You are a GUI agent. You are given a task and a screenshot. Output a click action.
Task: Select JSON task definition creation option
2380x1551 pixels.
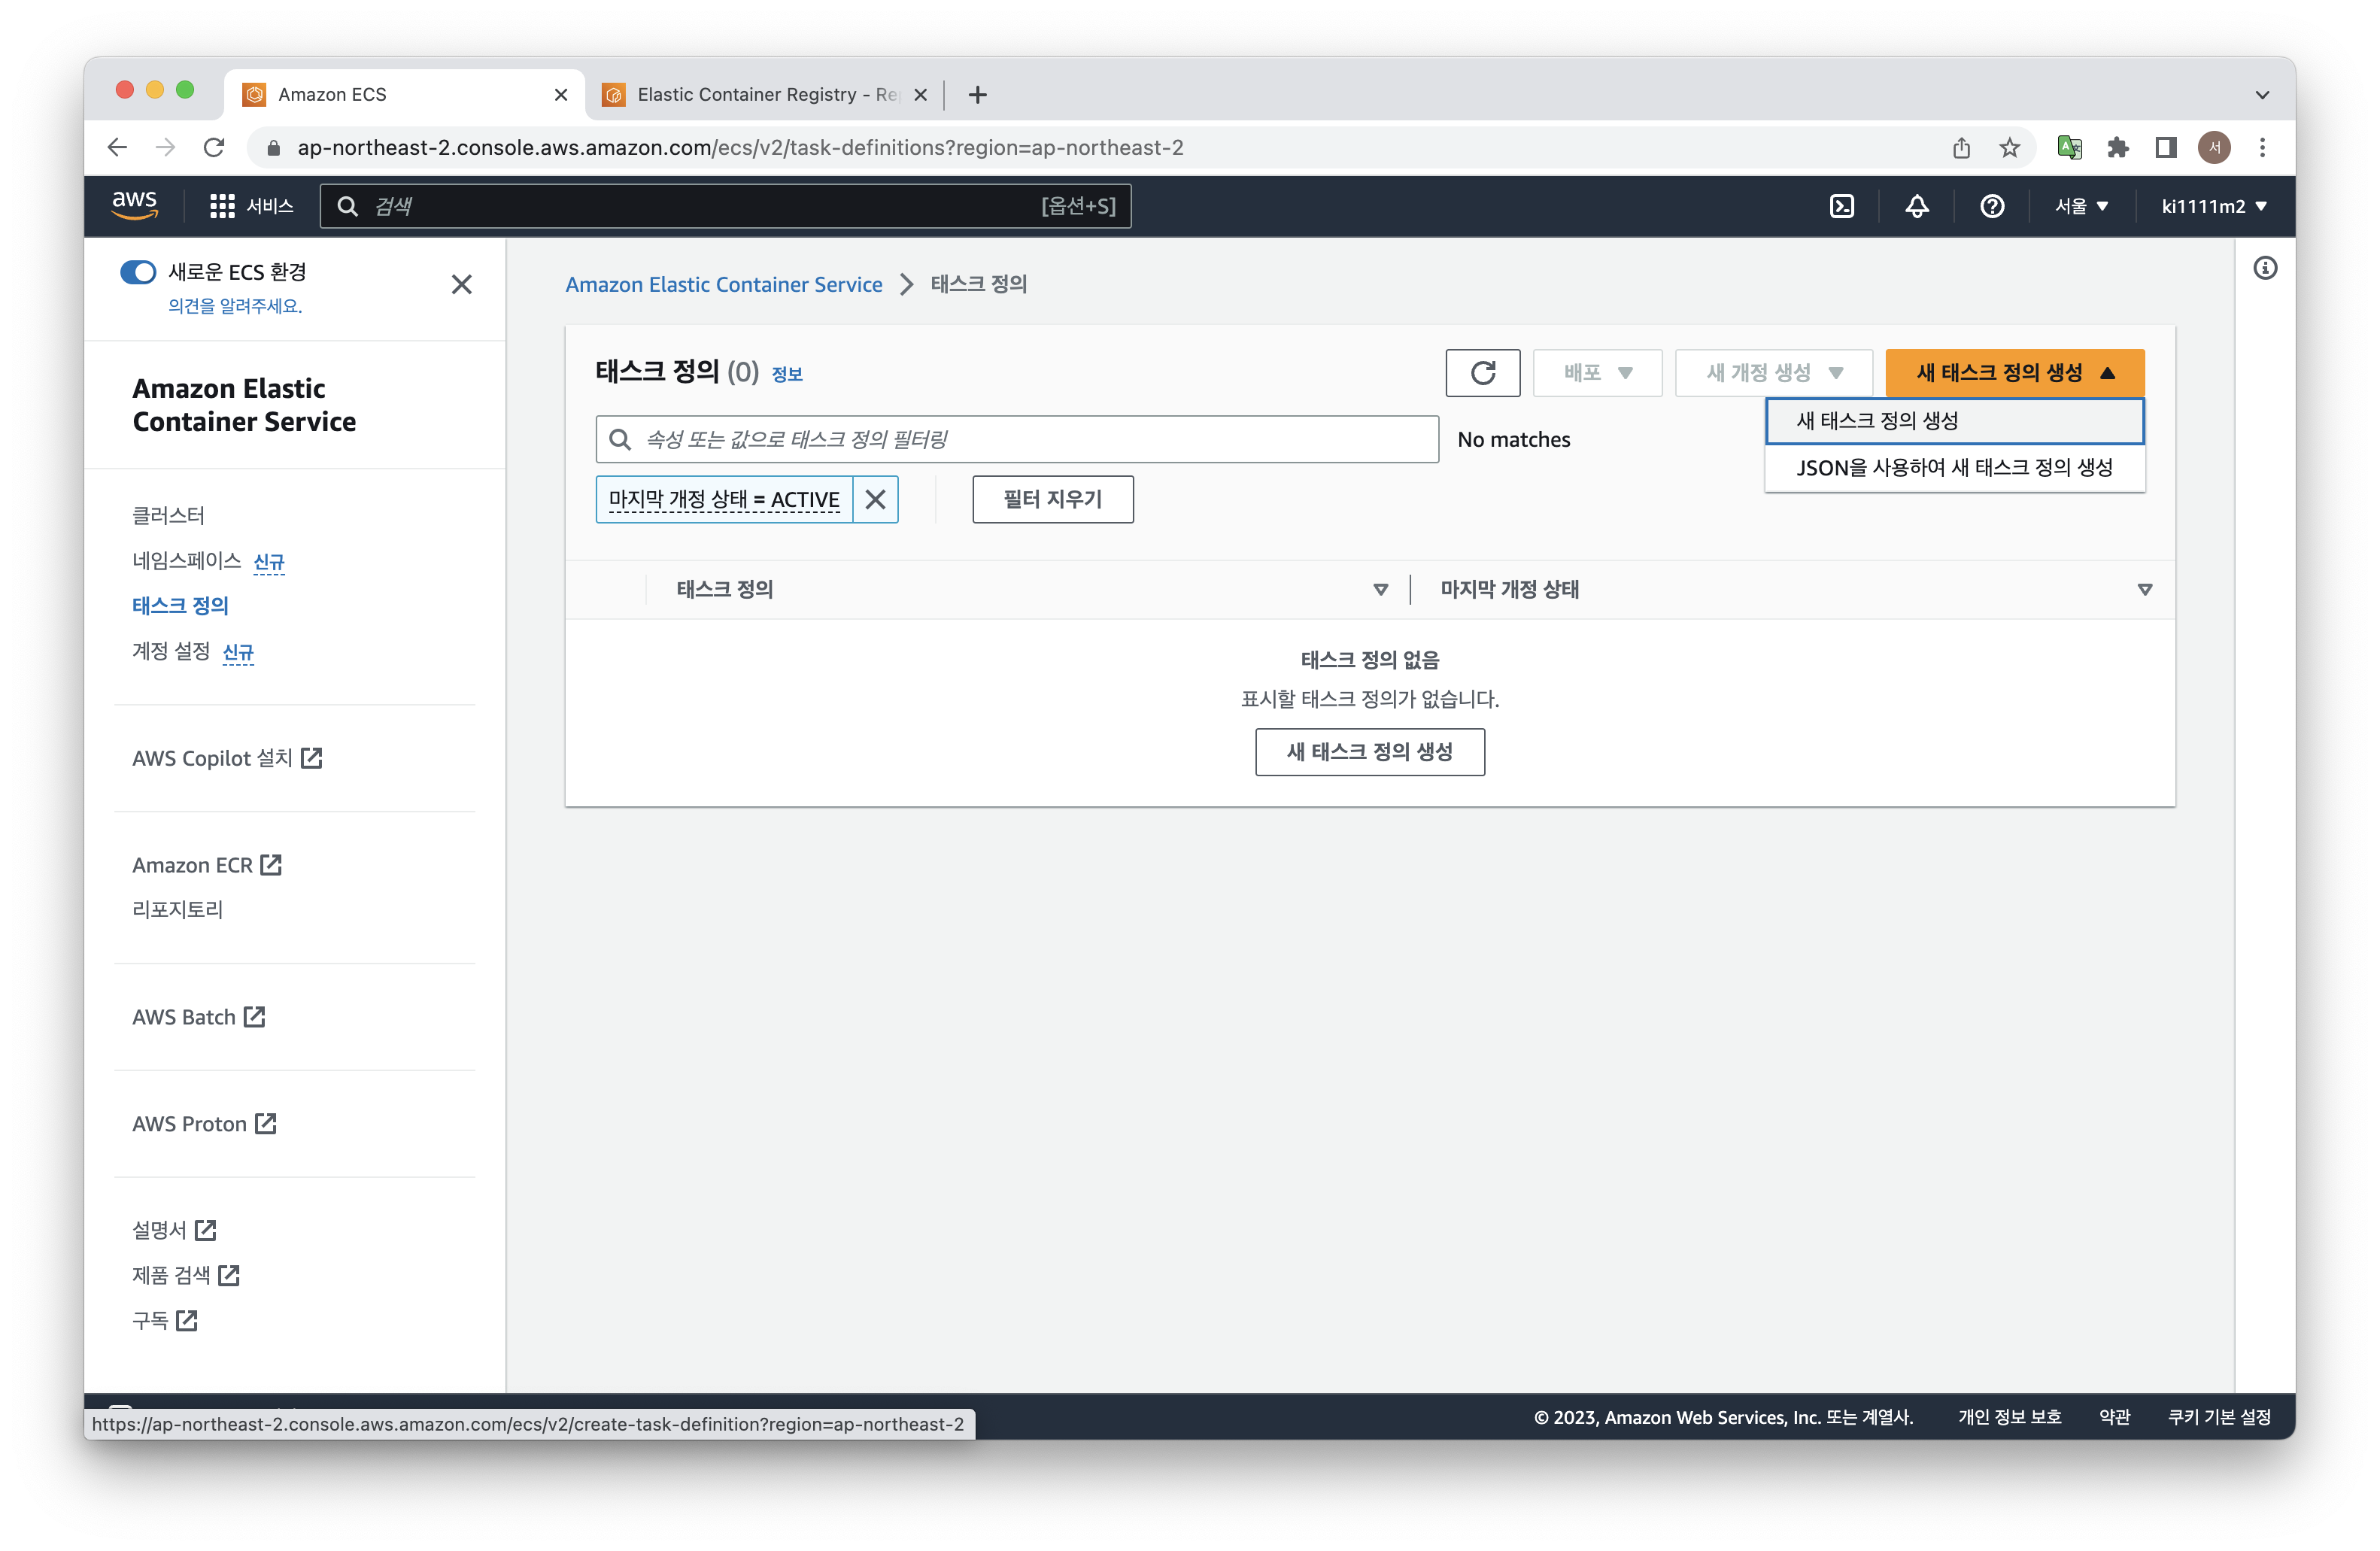tap(1953, 468)
